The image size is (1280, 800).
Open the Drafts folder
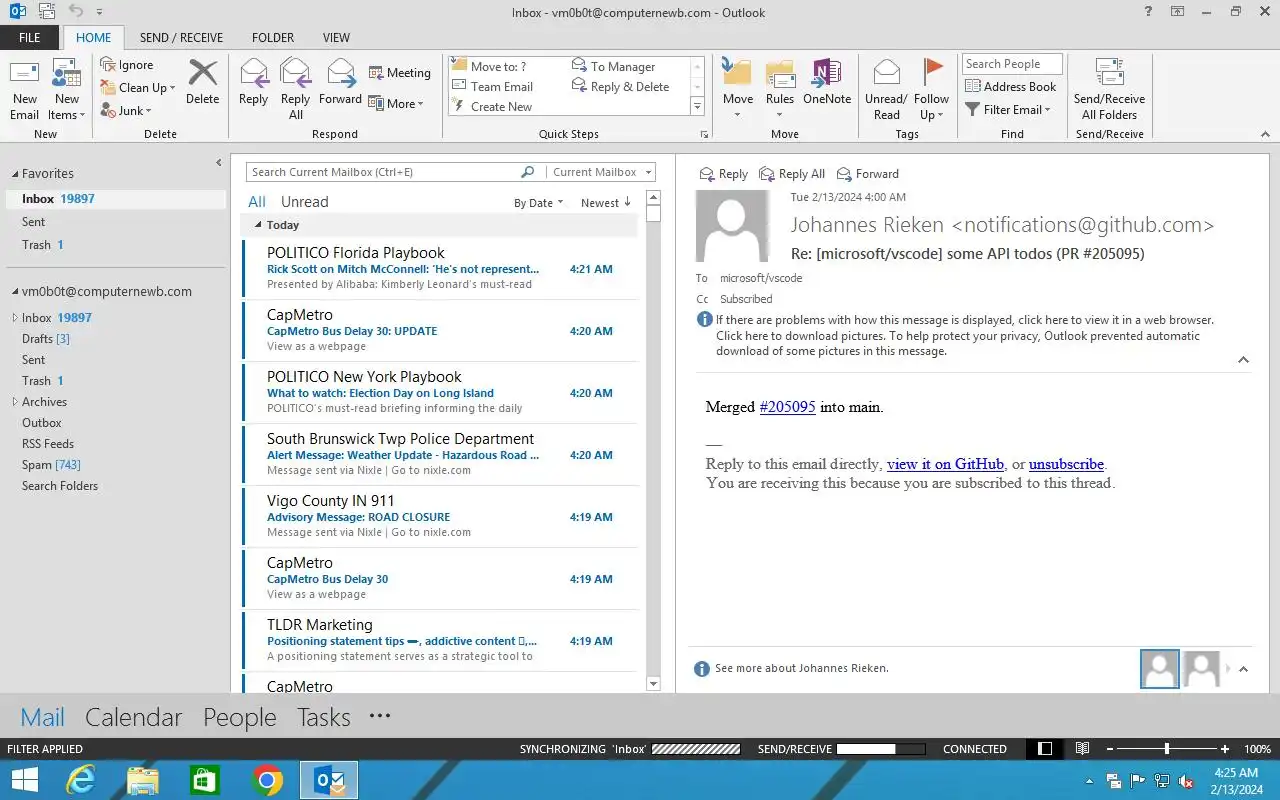(46, 339)
